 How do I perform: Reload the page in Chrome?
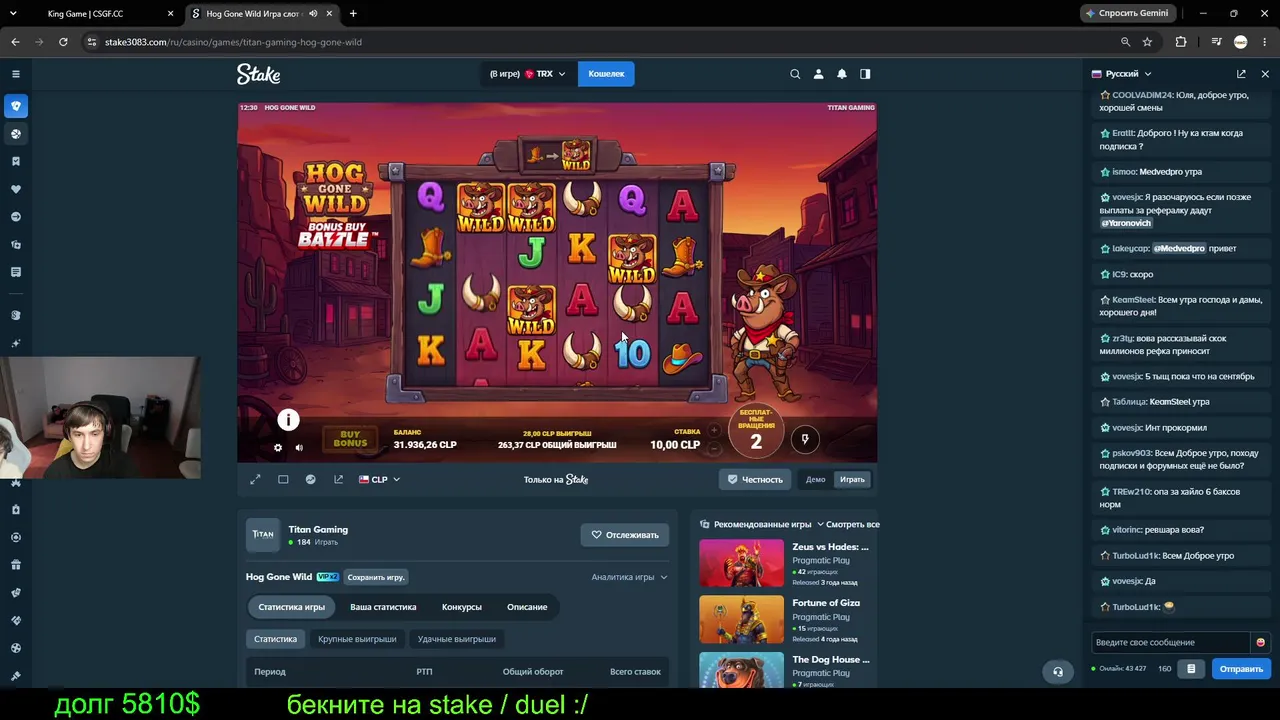(63, 42)
